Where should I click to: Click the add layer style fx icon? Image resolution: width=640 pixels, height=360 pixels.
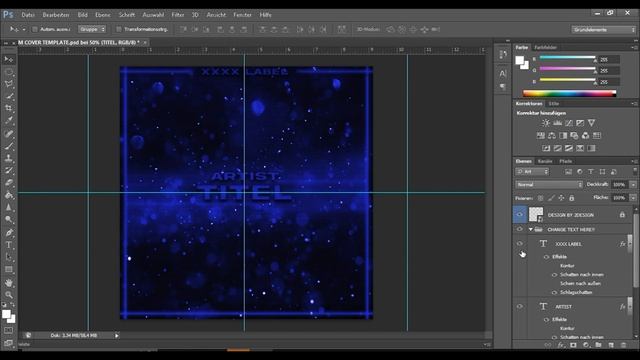click(561, 345)
